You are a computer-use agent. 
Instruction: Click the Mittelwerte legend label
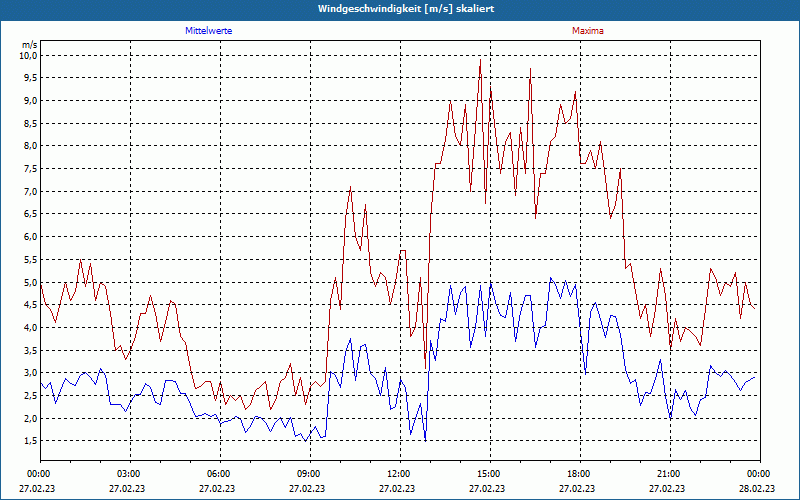click(x=208, y=31)
